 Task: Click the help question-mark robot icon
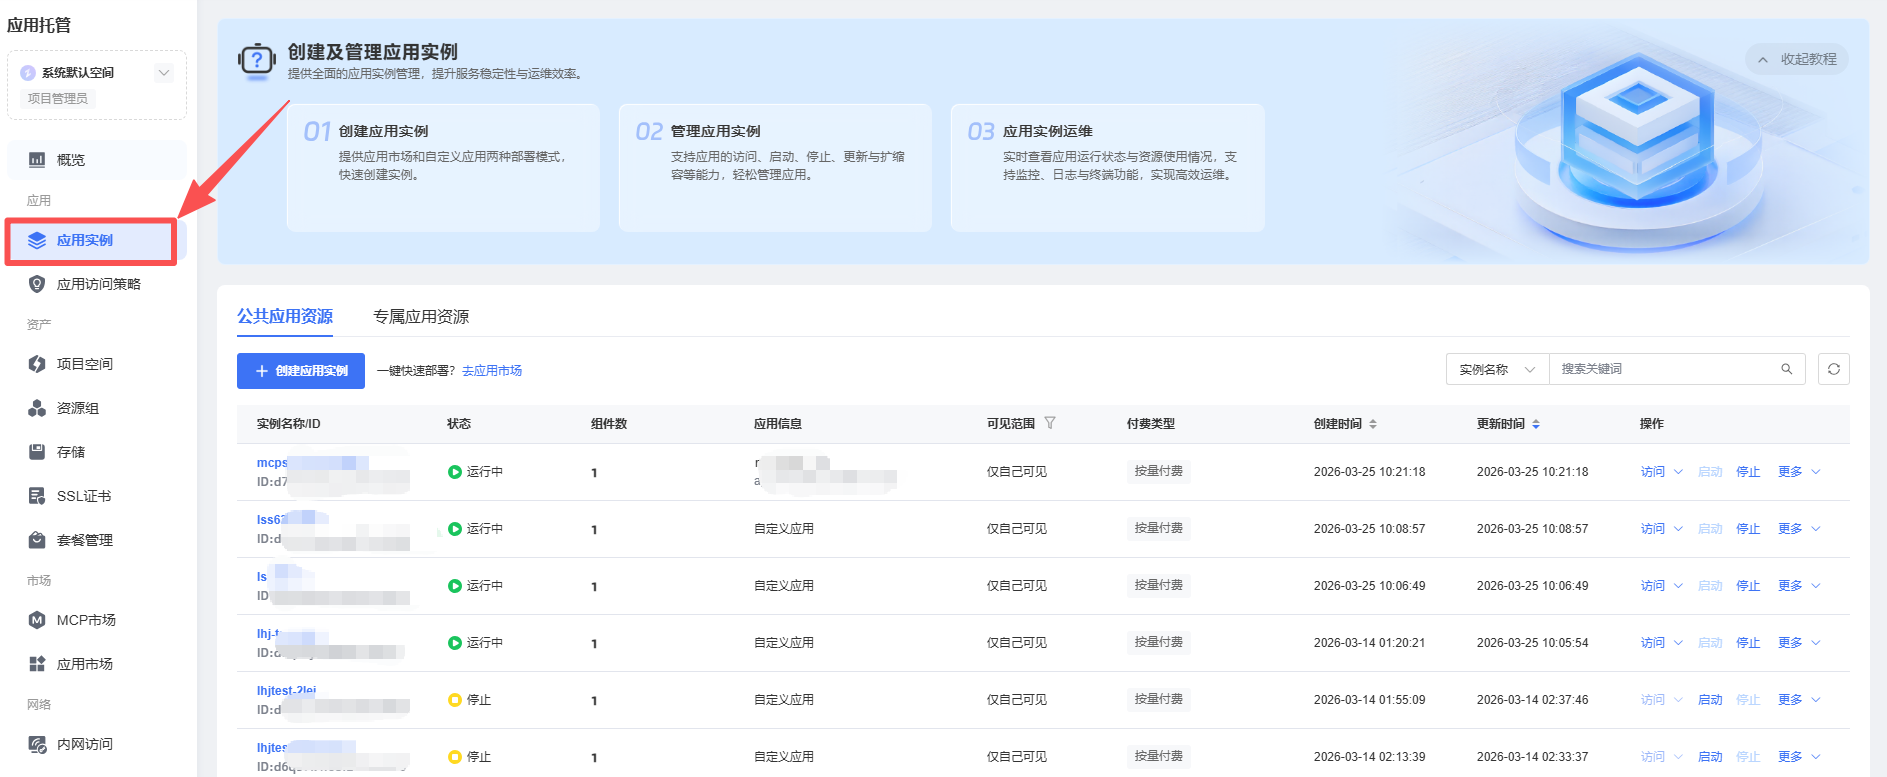[257, 60]
